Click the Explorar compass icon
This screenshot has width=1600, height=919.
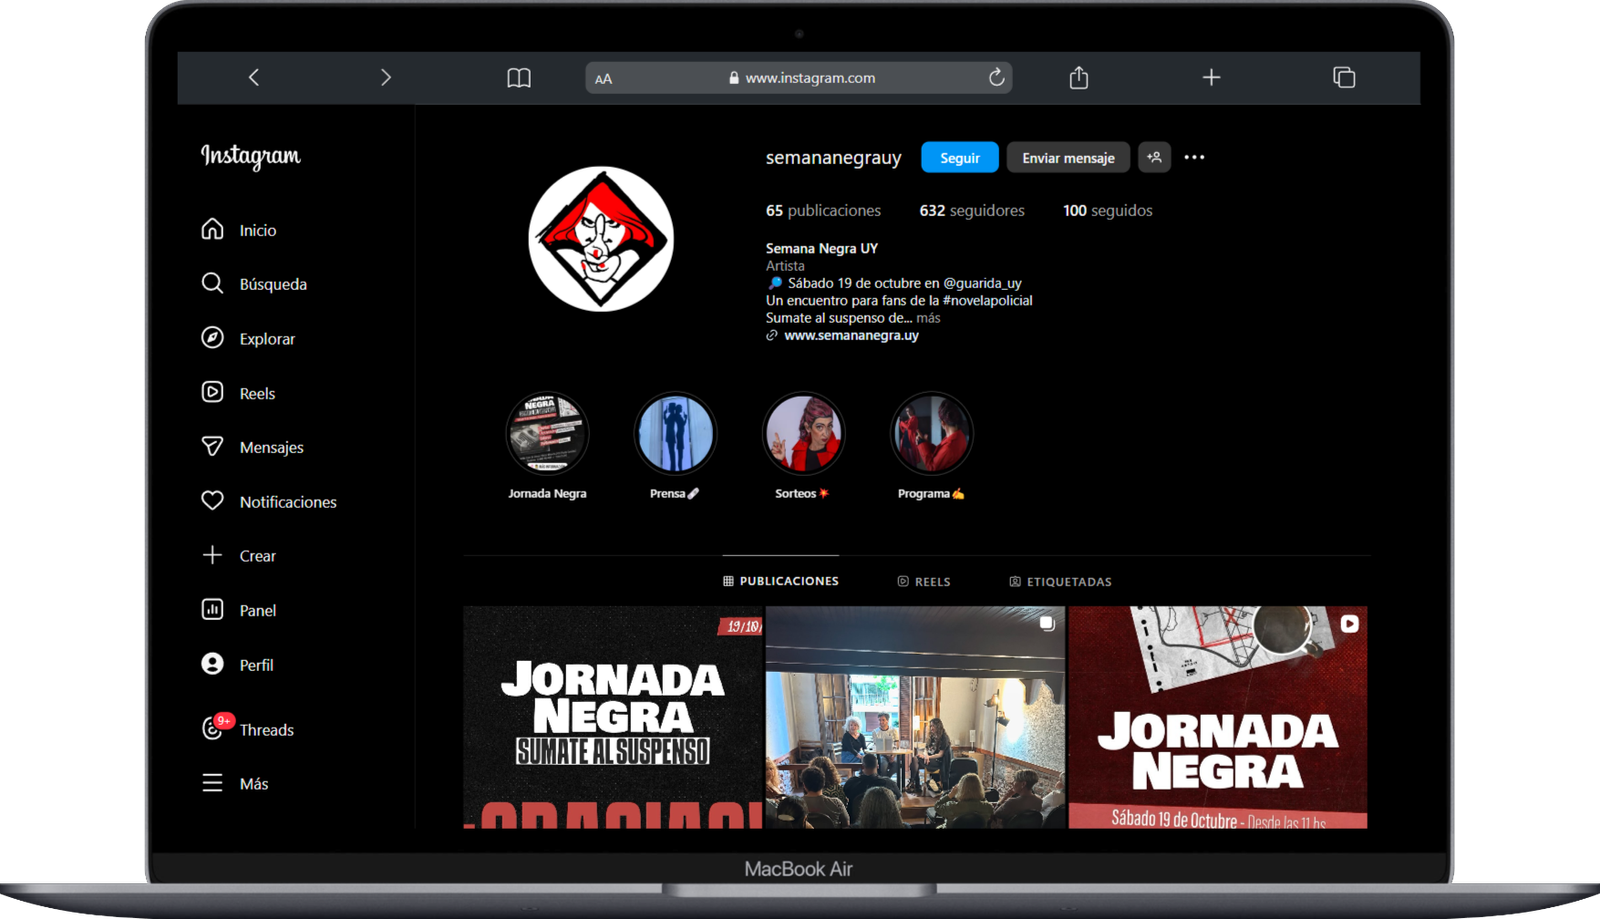pyautogui.click(x=212, y=338)
